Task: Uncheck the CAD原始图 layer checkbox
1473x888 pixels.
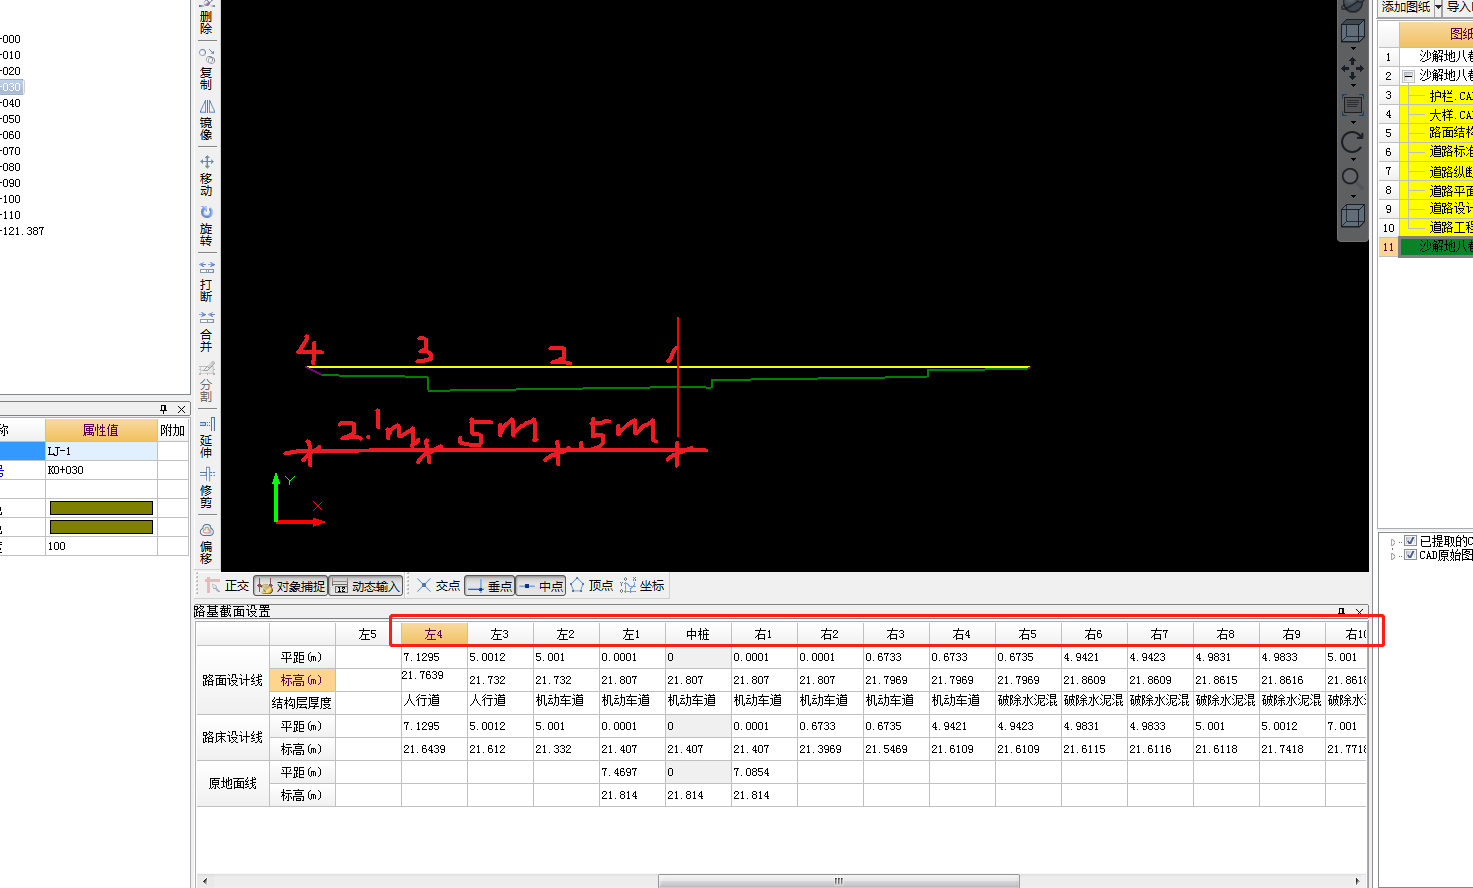Action: [x=1410, y=555]
